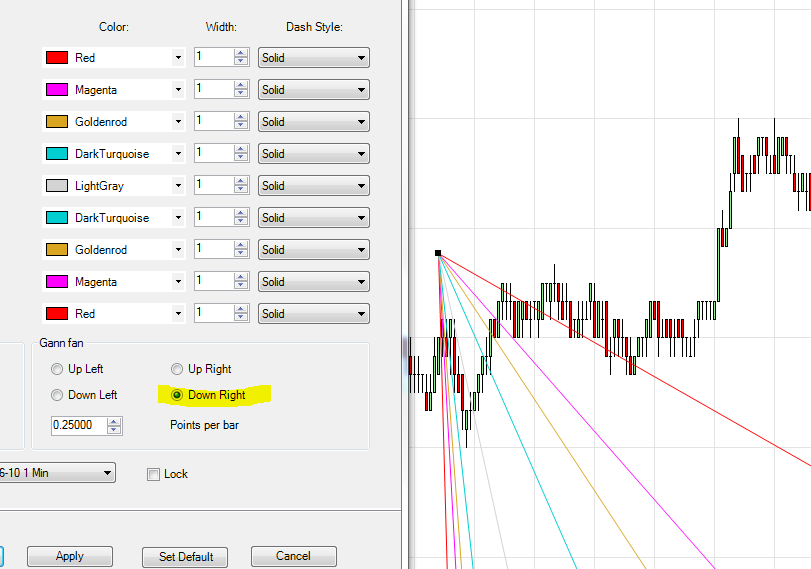
Task: Click the width field in the first Red row
Action: [x=214, y=57]
